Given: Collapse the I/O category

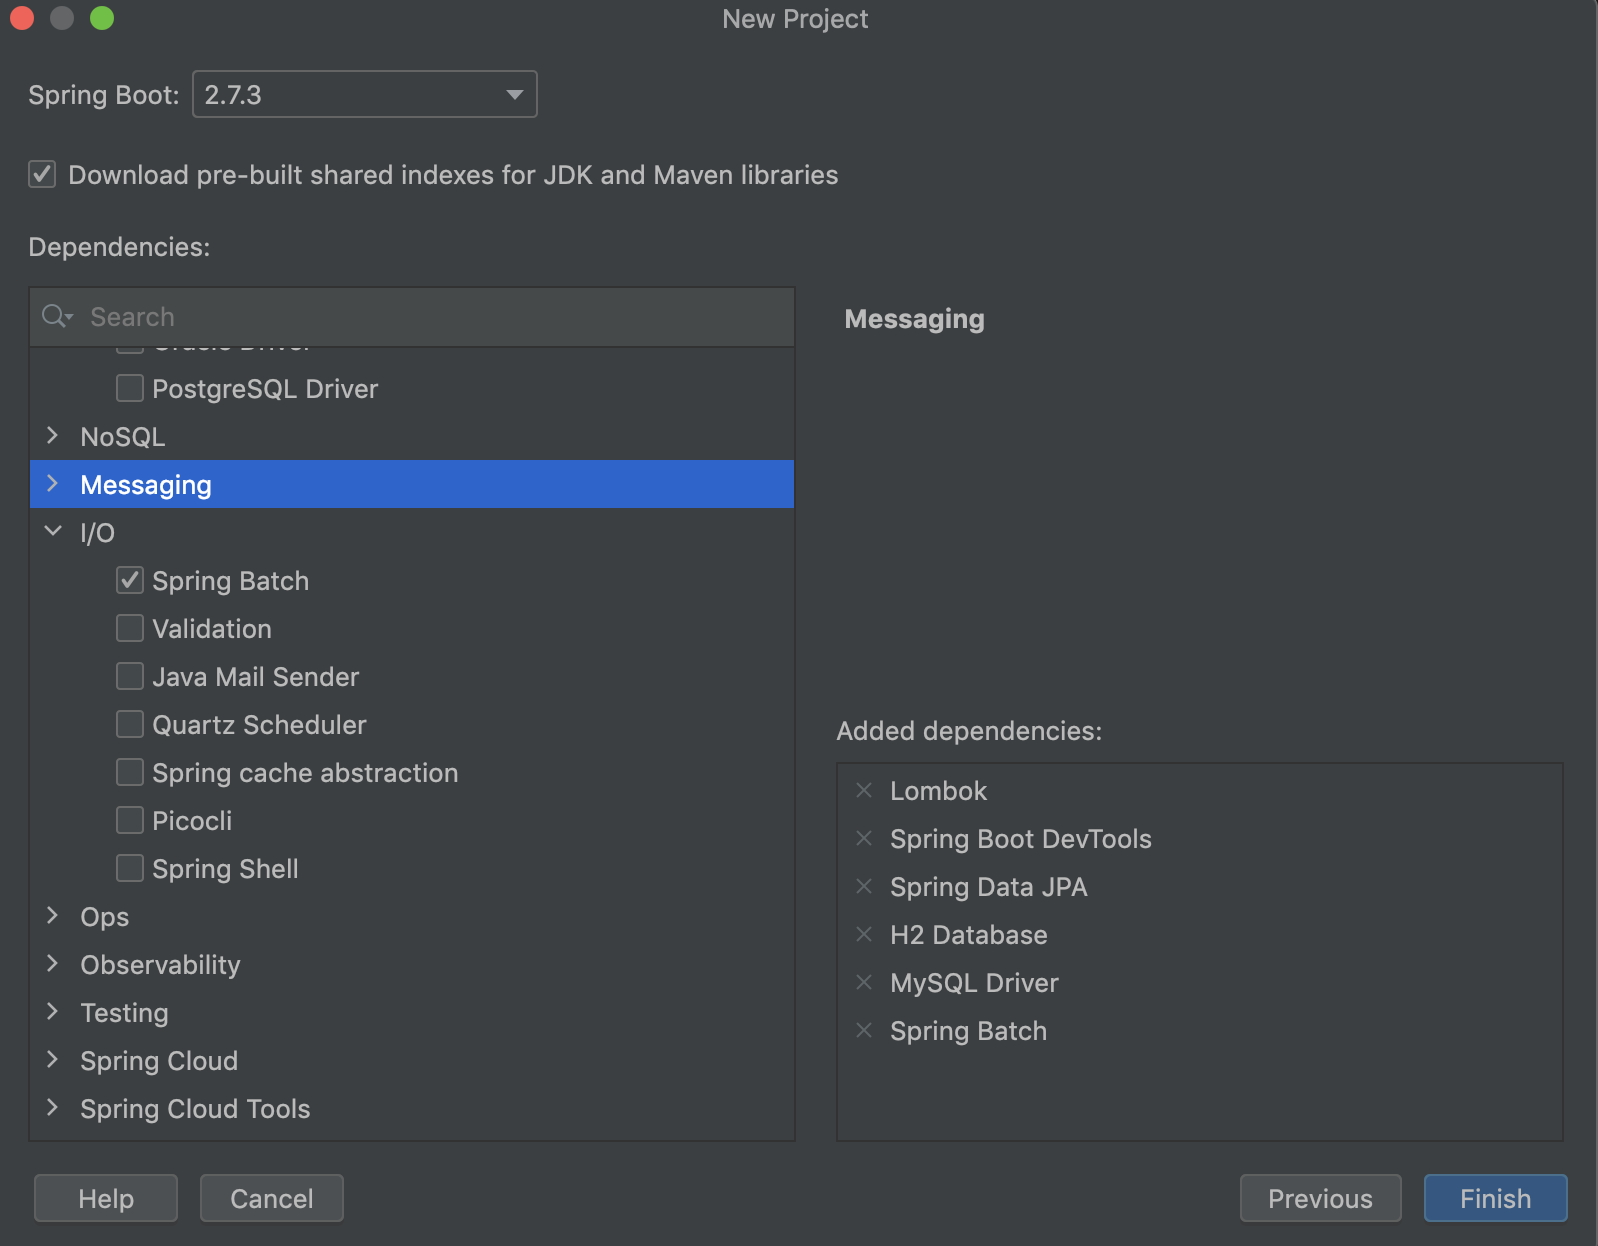Looking at the screenshot, I should (53, 532).
